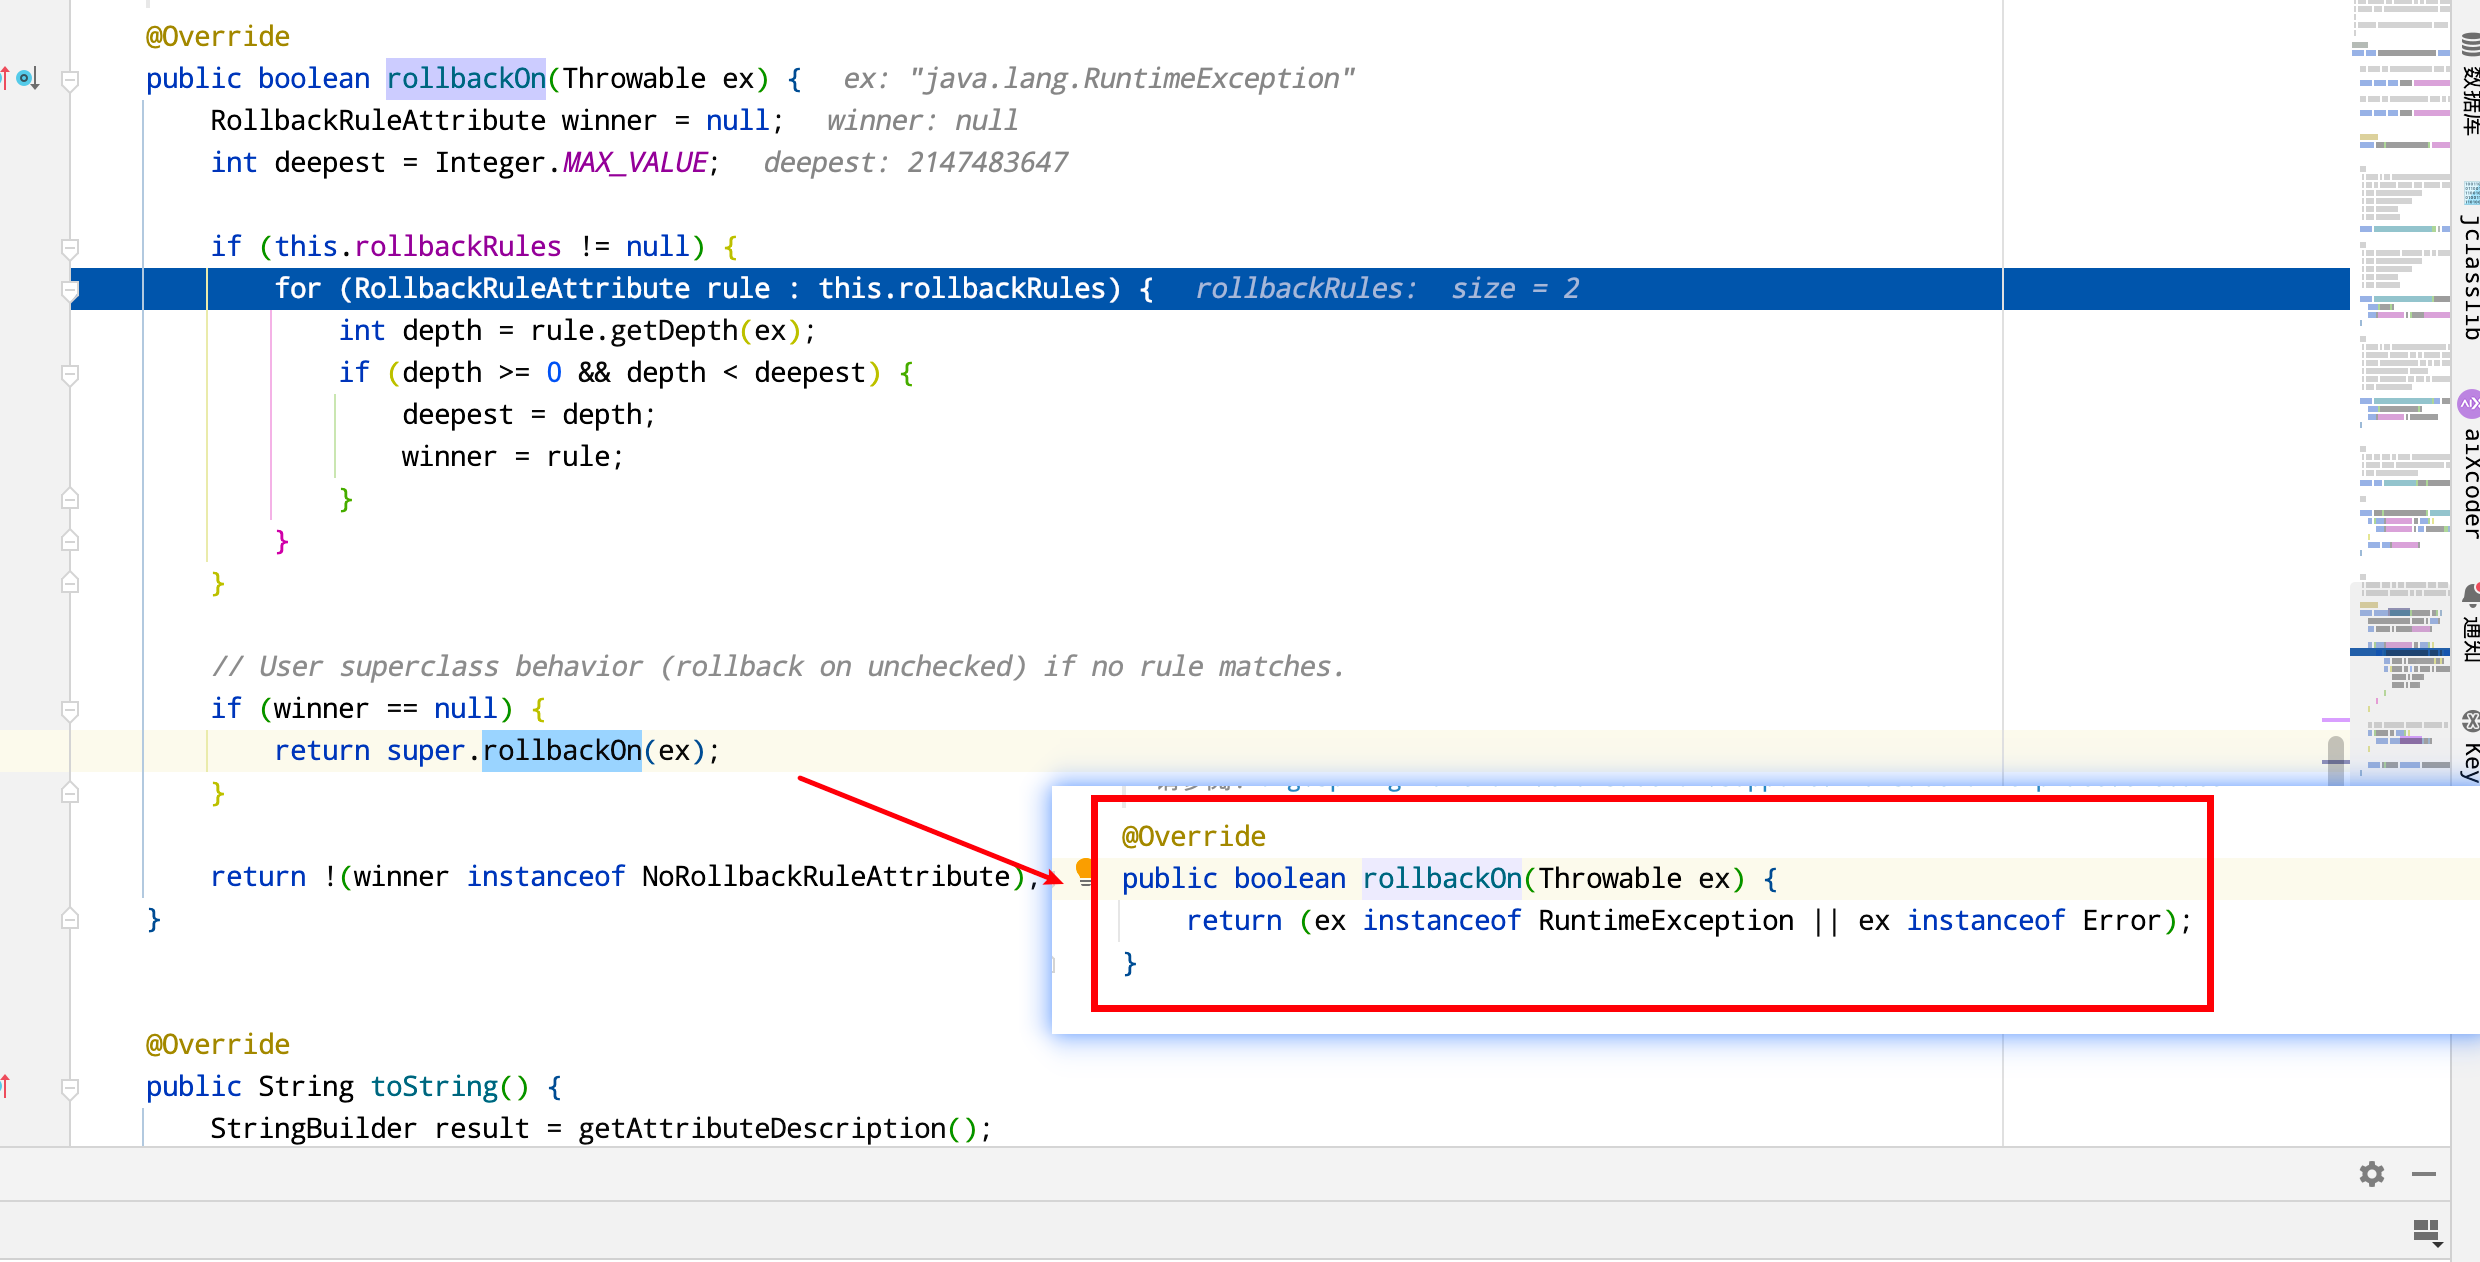Click the 'super' keyword
The image size is (2480, 1262).
(426, 750)
